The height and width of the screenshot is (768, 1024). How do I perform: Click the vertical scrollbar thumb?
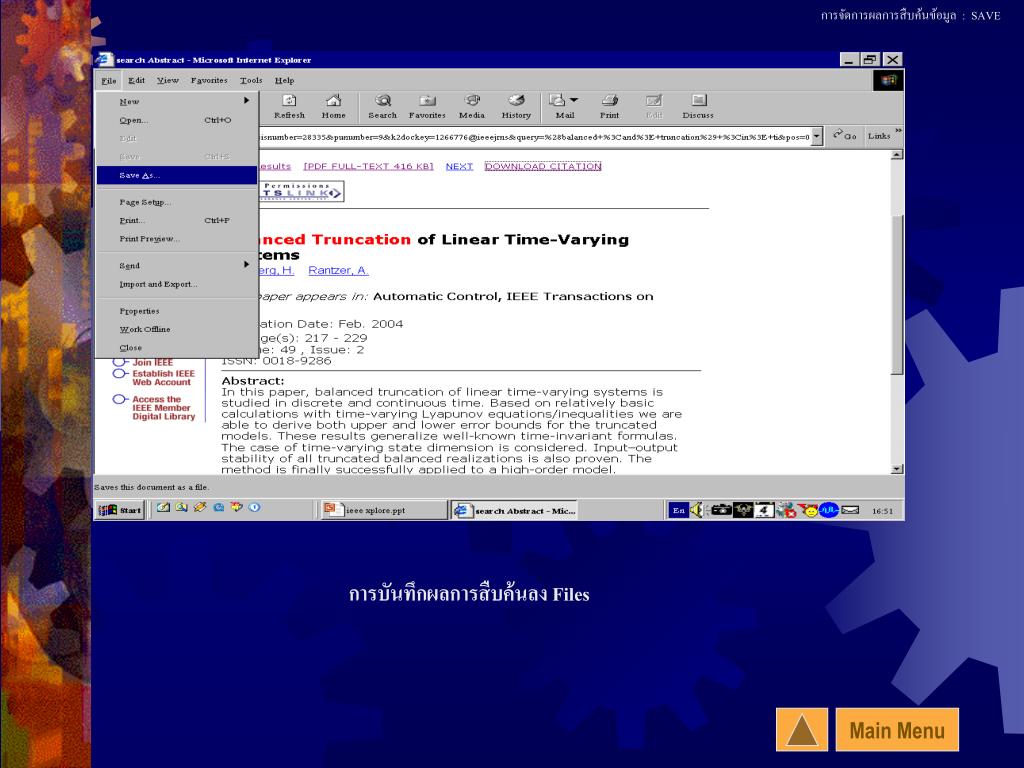[x=897, y=294]
